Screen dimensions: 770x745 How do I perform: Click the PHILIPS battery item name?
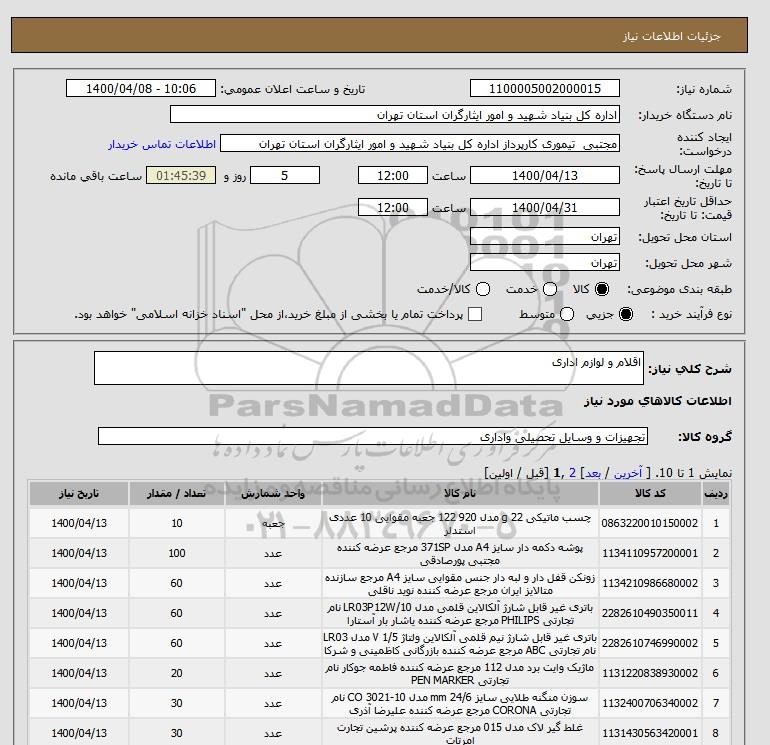(x=460, y=613)
